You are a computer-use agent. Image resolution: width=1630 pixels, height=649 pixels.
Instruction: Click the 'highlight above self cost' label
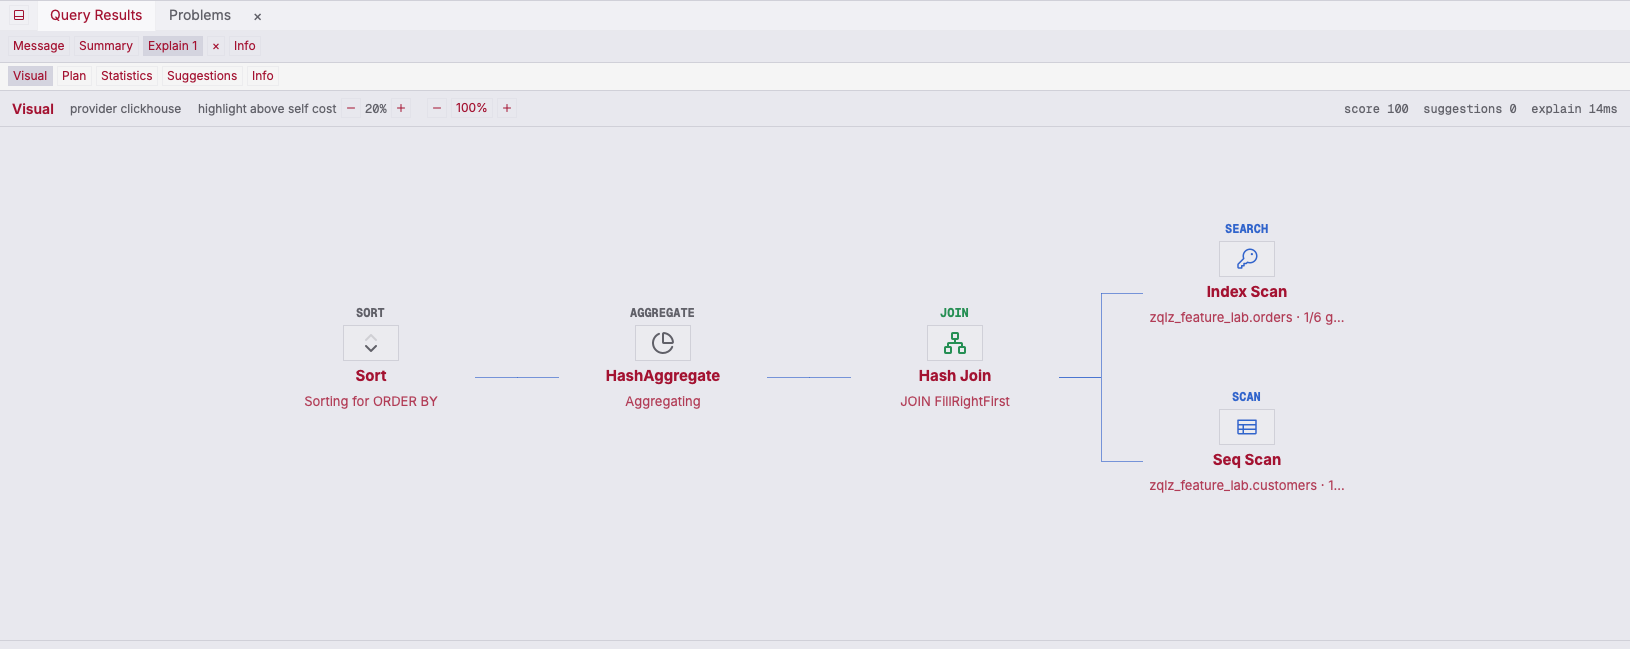pyautogui.click(x=267, y=109)
